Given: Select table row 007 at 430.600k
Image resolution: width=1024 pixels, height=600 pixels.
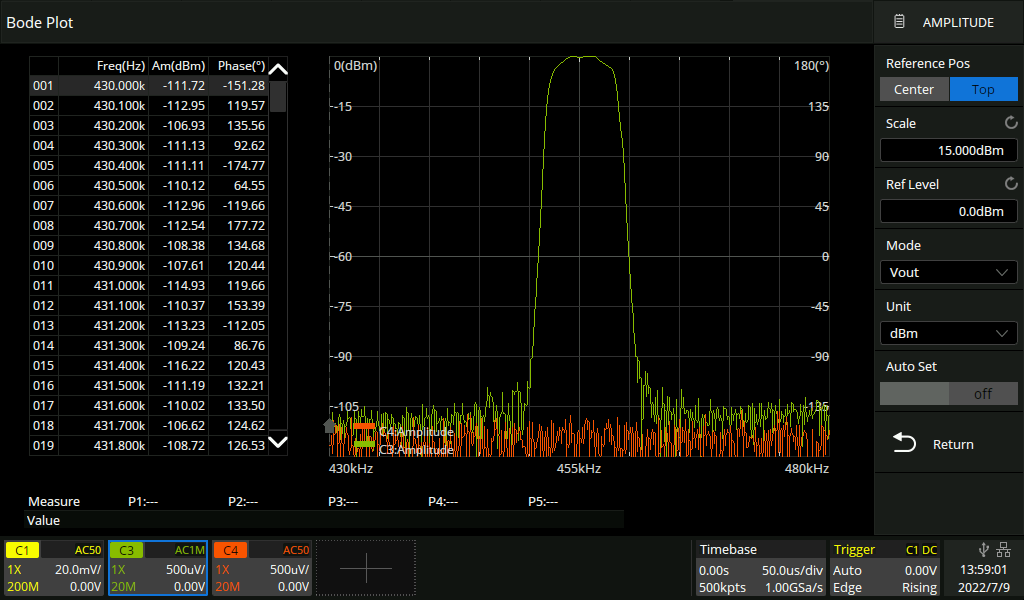Looking at the screenshot, I should coord(149,206).
